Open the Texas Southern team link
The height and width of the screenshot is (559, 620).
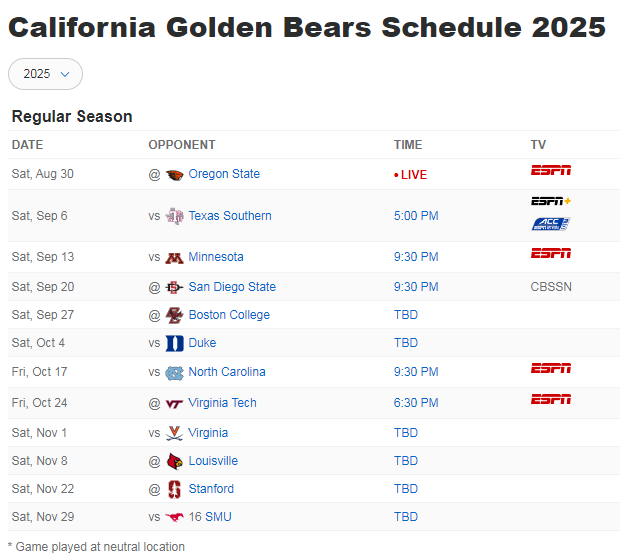tap(230, 216)
